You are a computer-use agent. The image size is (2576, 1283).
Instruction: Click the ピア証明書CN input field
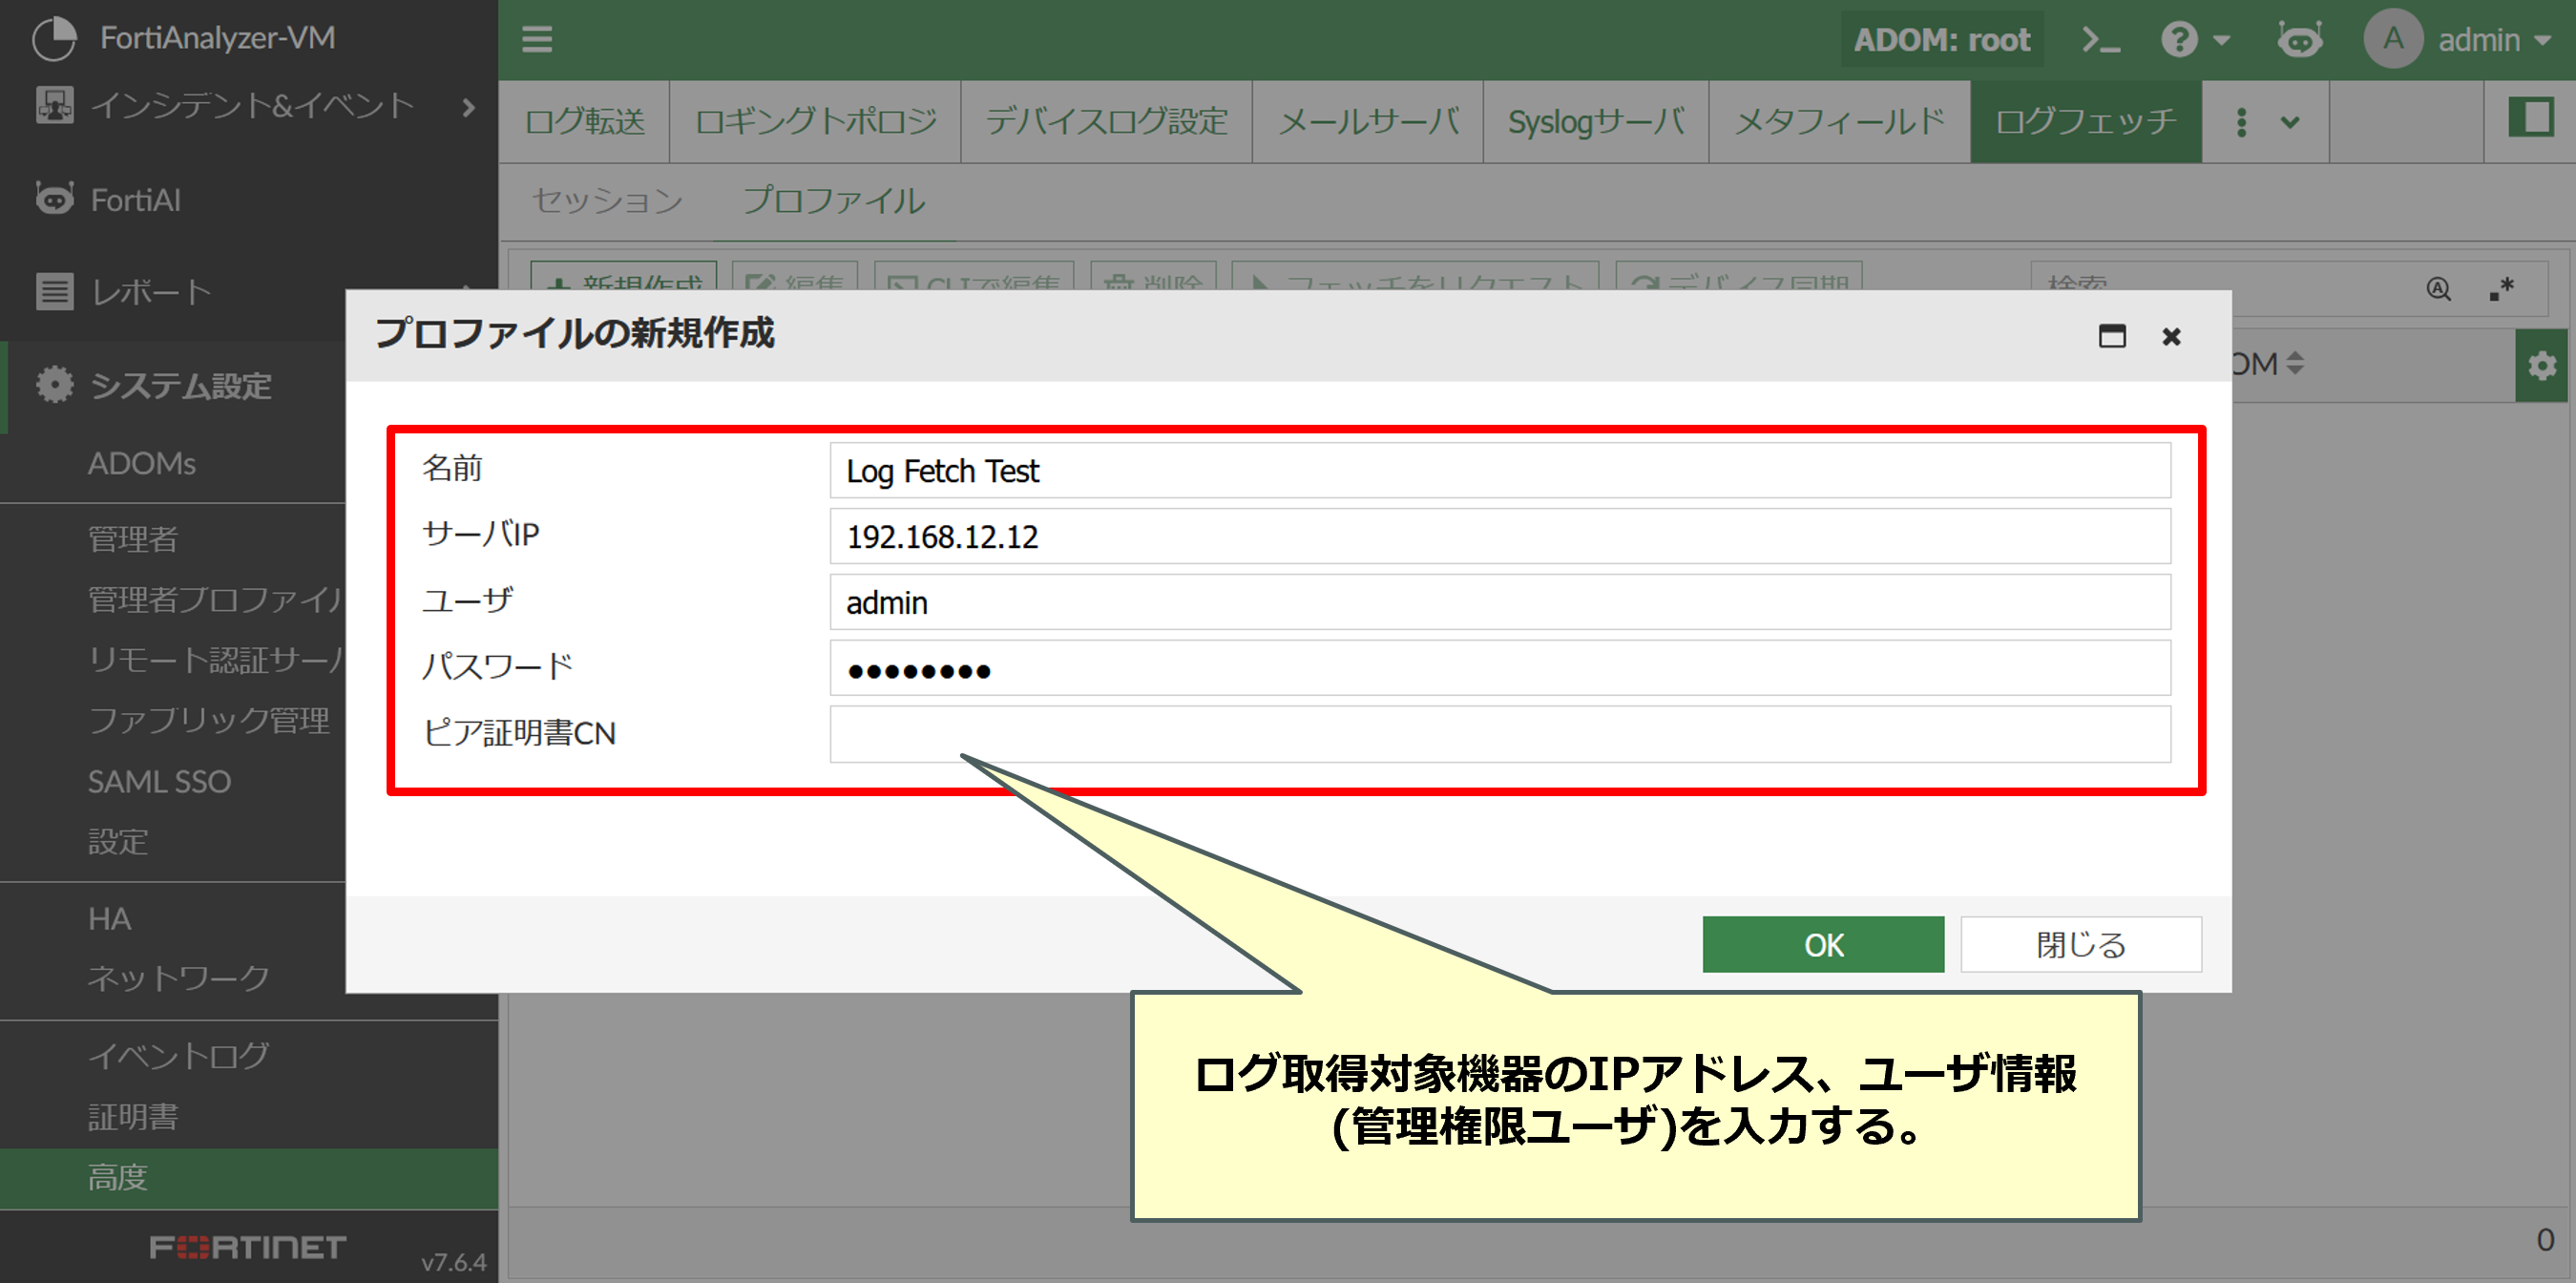pyautogui.click(x=1499, y=734)
